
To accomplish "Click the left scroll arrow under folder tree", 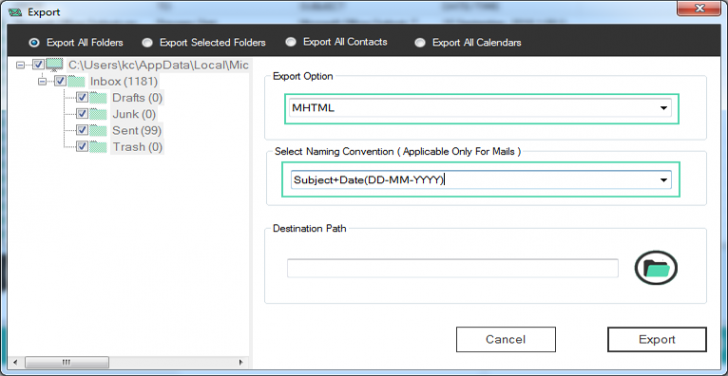I will (15, 362).
